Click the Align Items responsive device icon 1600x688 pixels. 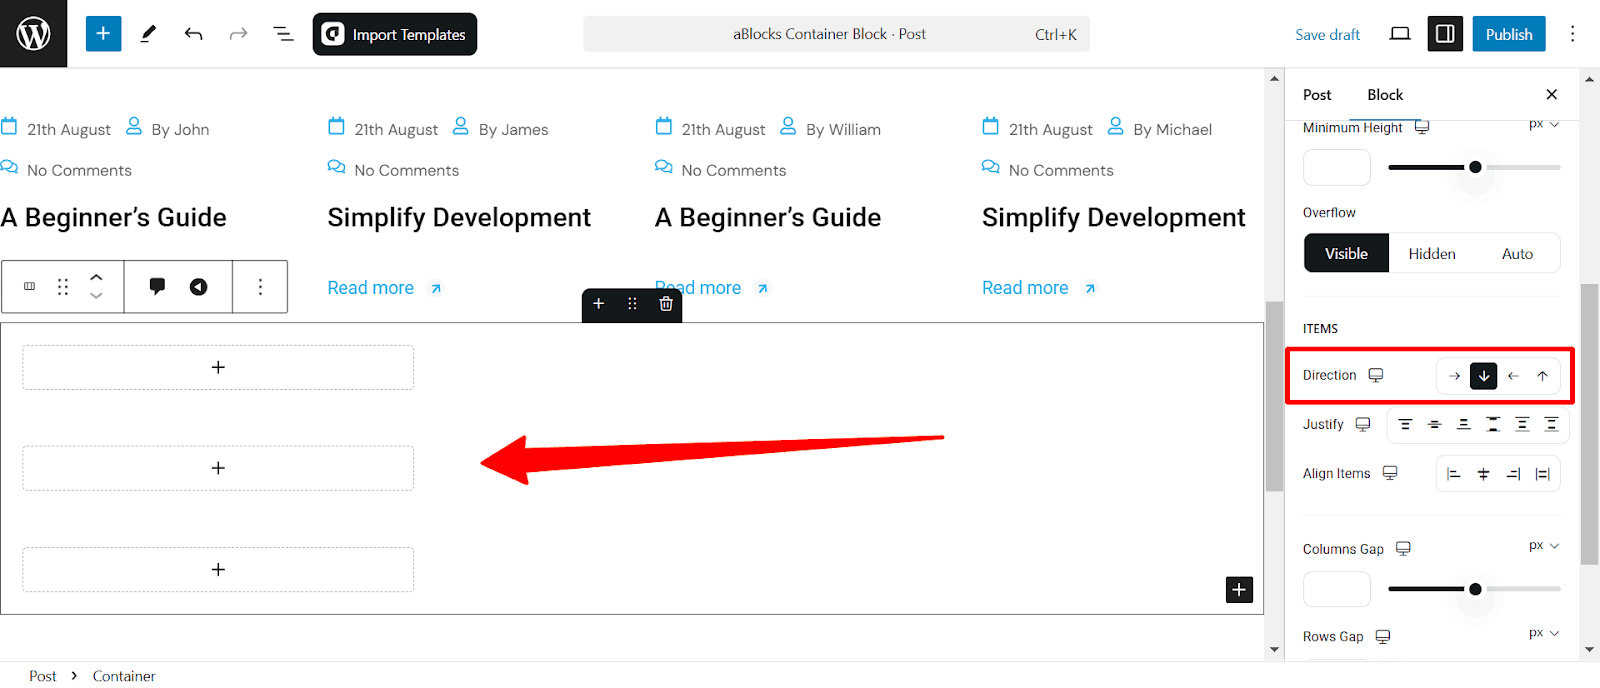click(1389, 473)
